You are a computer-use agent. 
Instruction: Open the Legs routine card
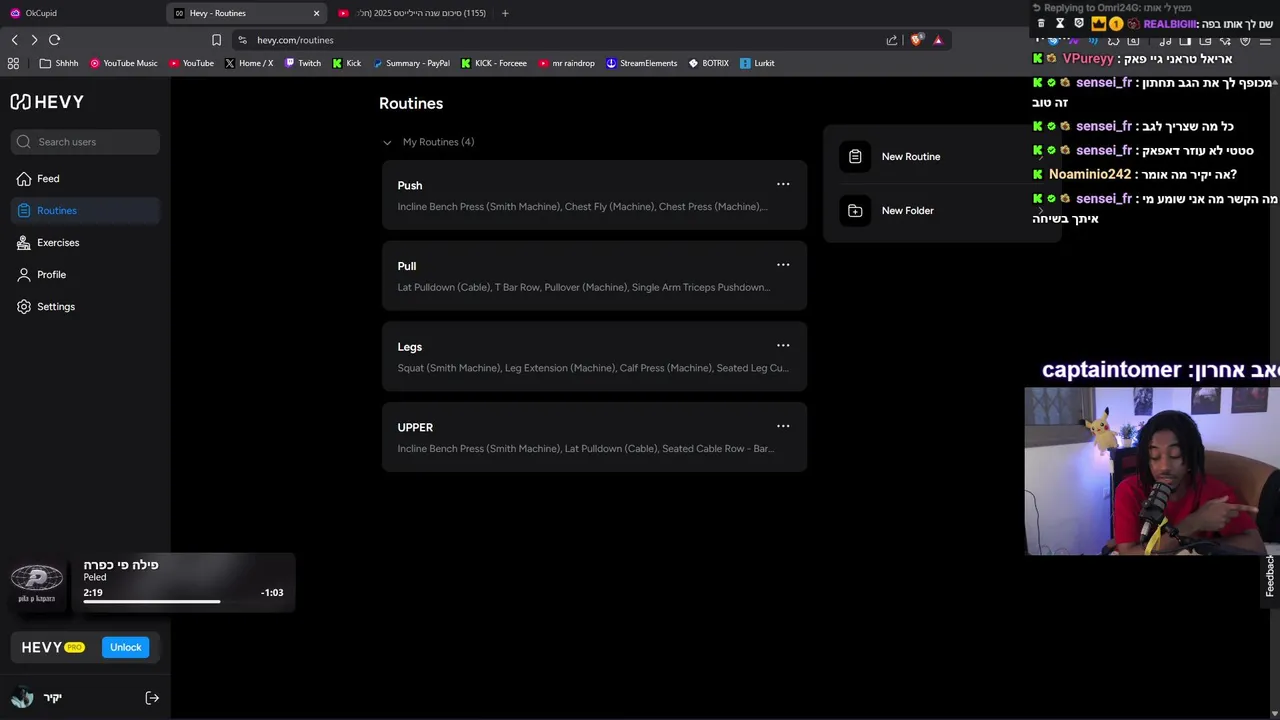coord(594,357)
